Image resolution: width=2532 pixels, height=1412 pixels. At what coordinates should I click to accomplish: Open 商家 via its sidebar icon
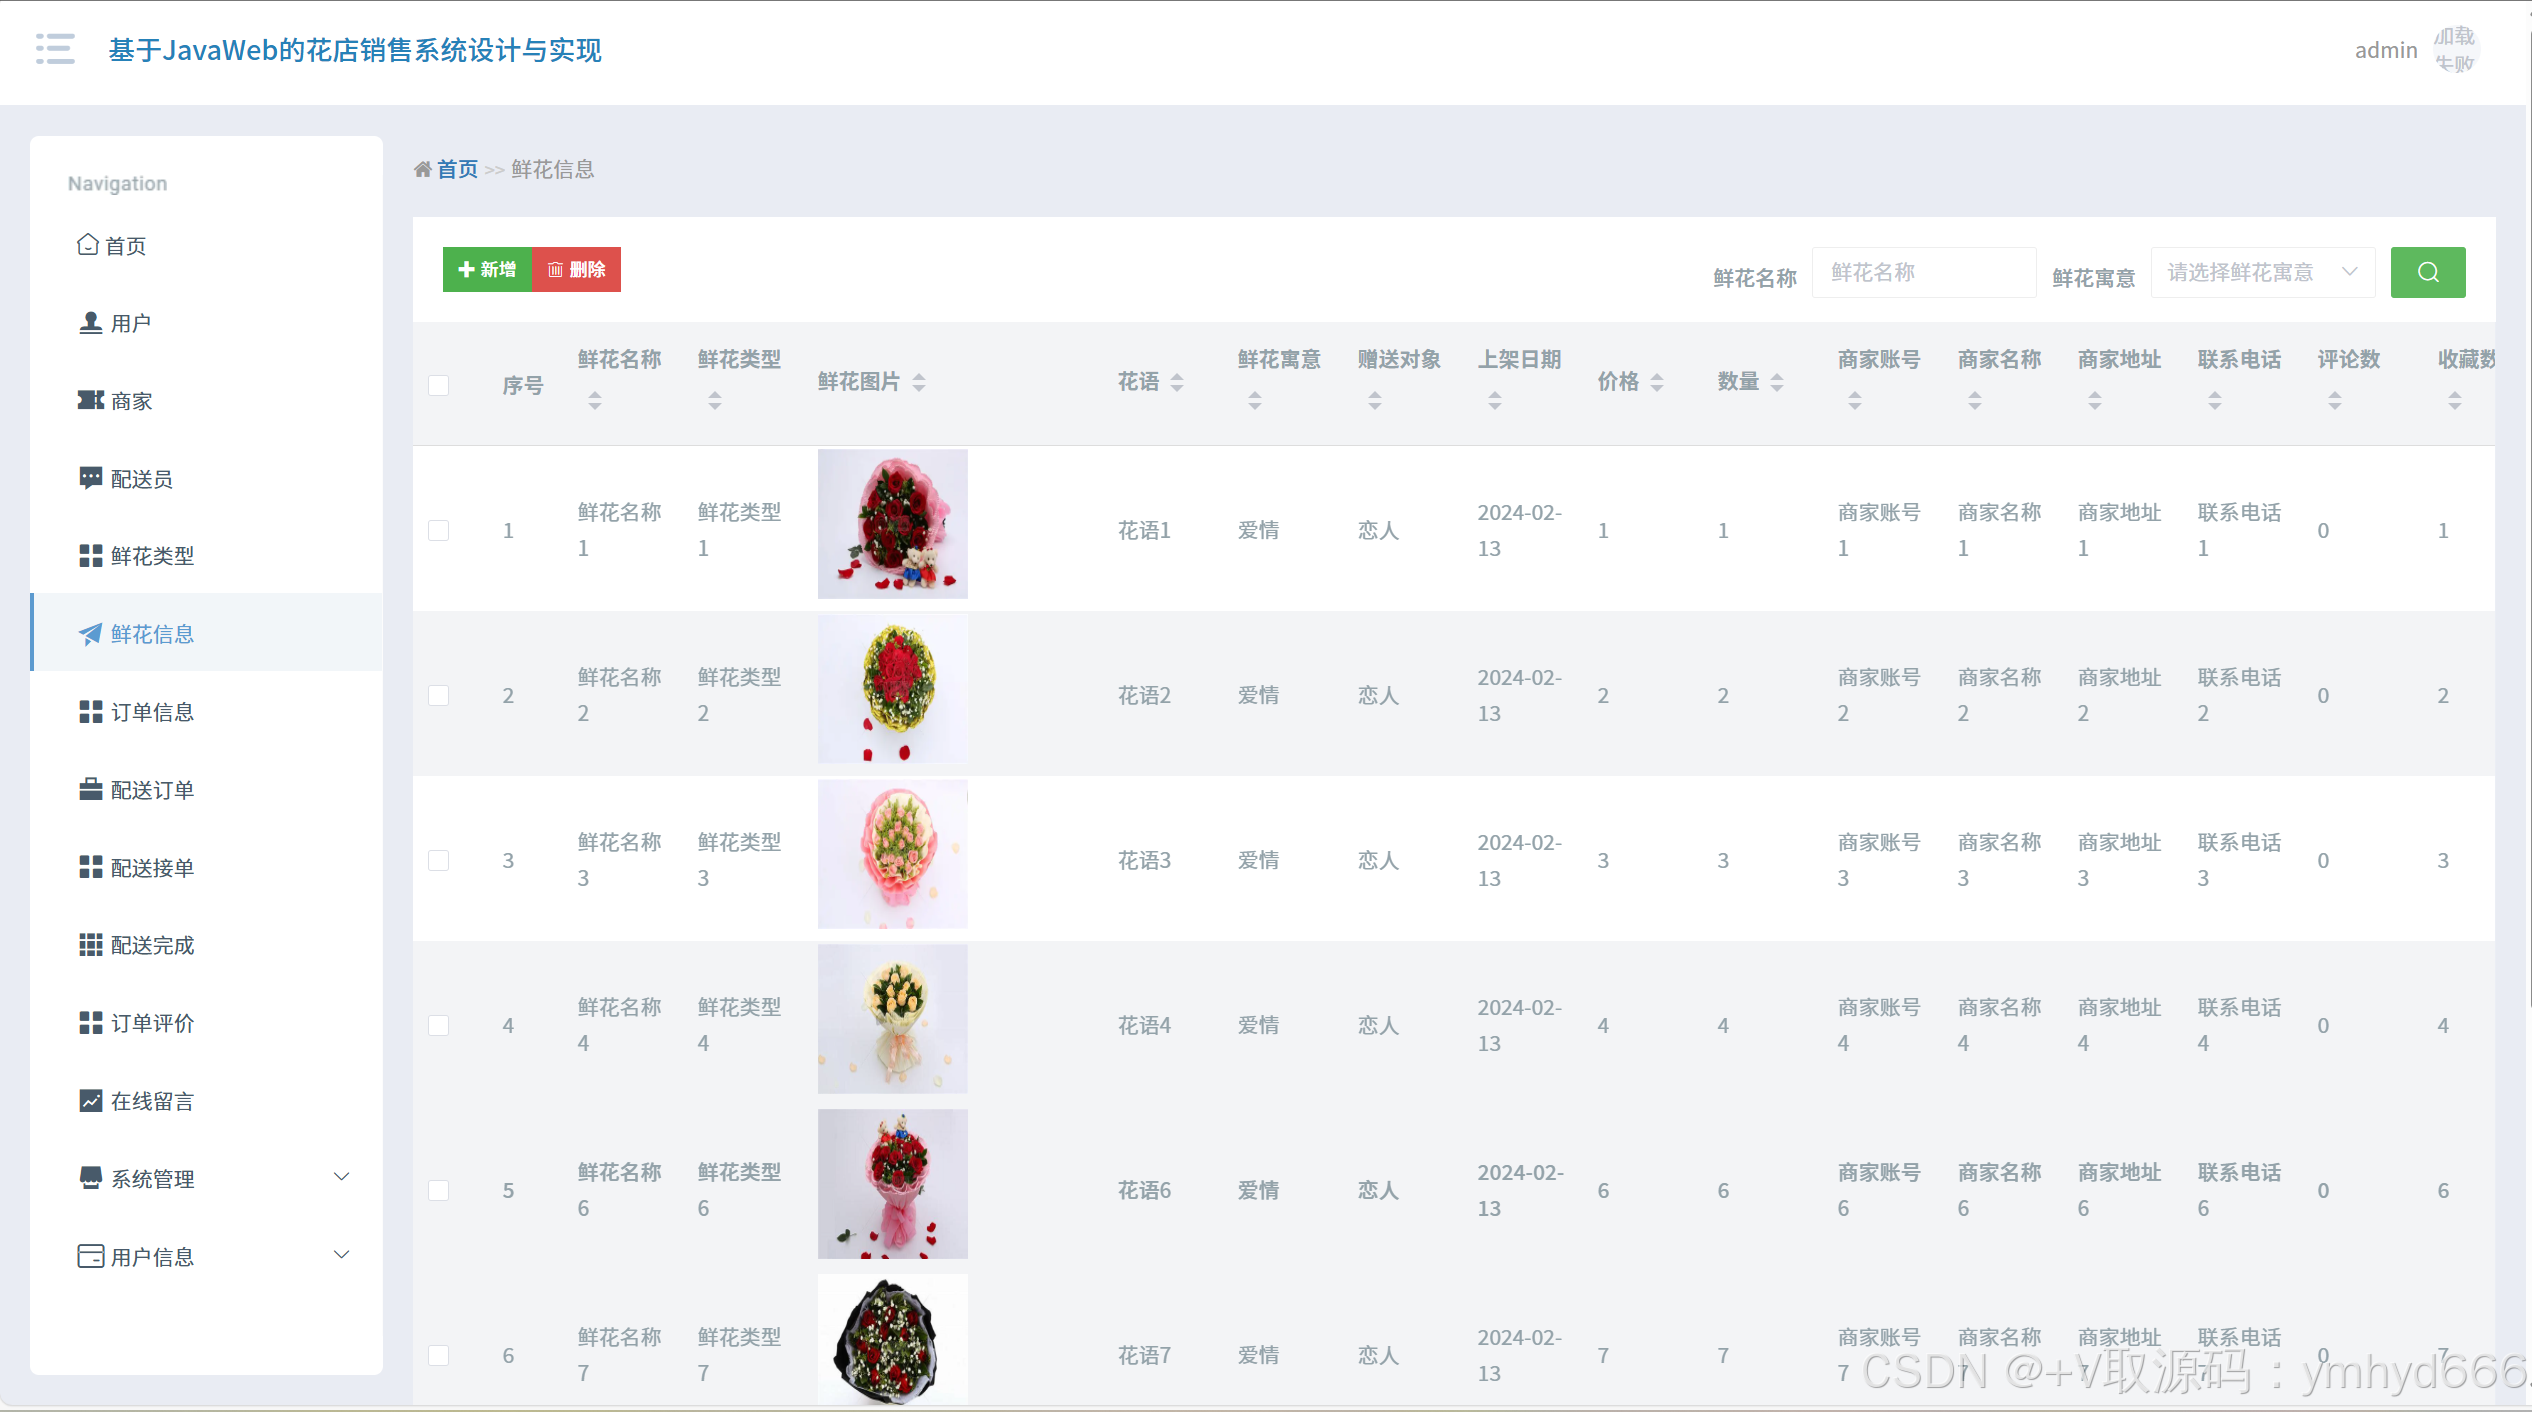click(x=90, y=400)
